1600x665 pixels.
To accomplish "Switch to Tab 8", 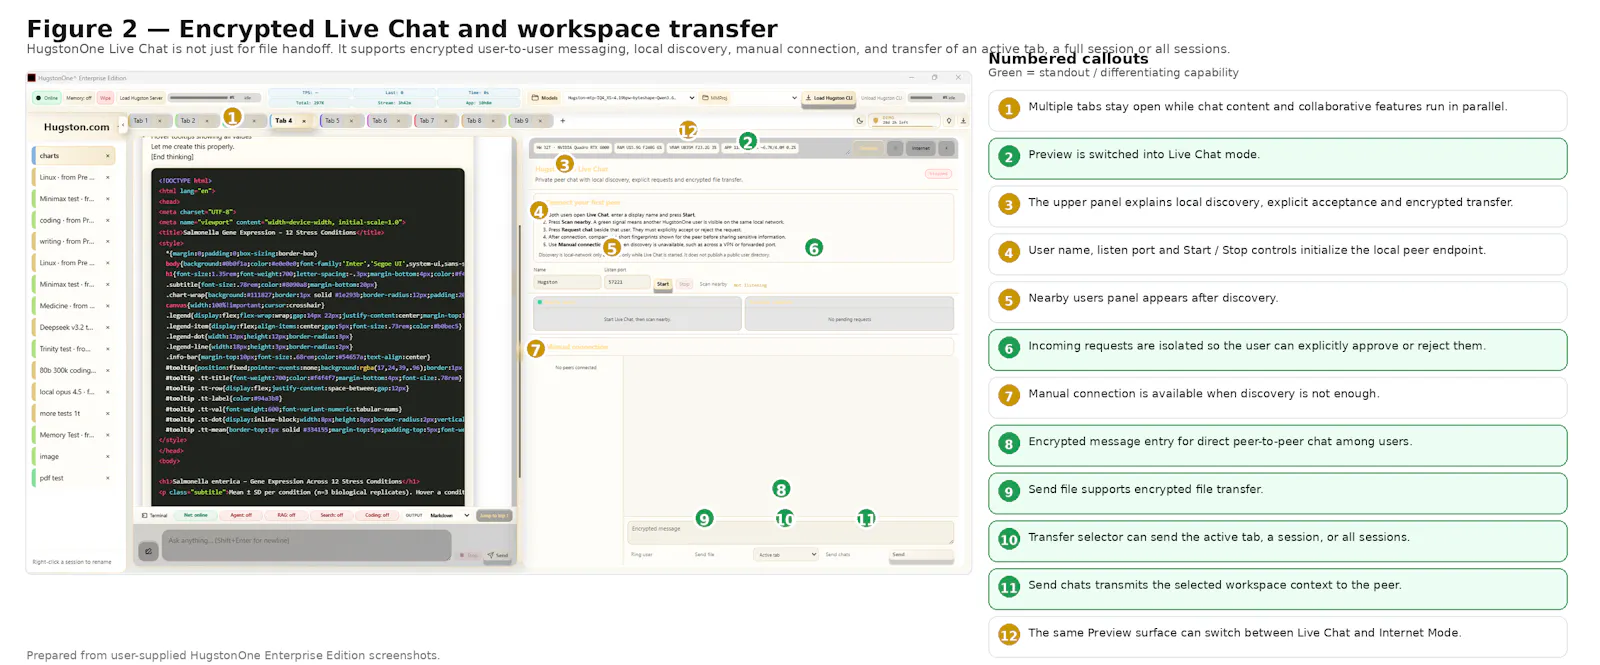I will click(474, 121).
